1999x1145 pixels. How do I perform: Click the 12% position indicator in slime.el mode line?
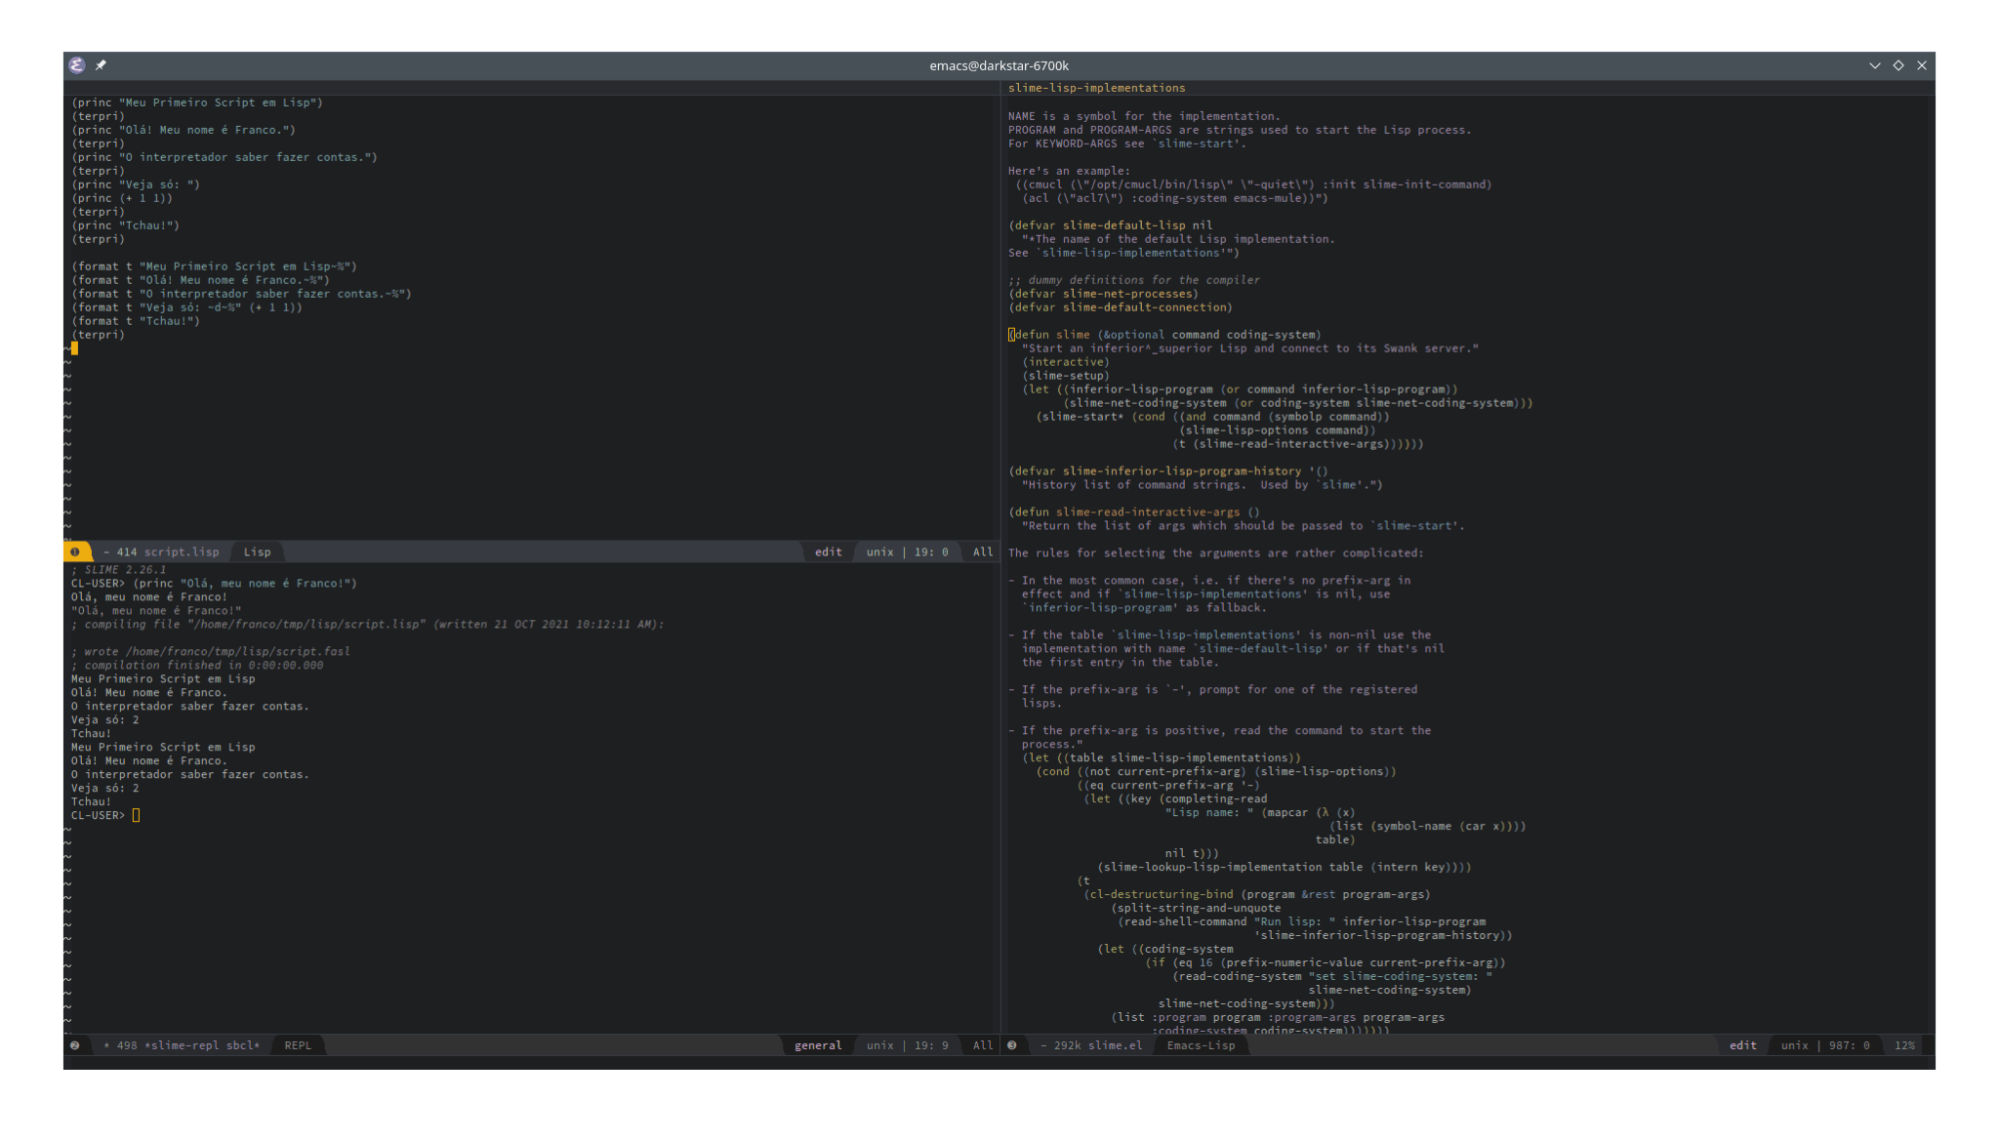[1905, 1046]
